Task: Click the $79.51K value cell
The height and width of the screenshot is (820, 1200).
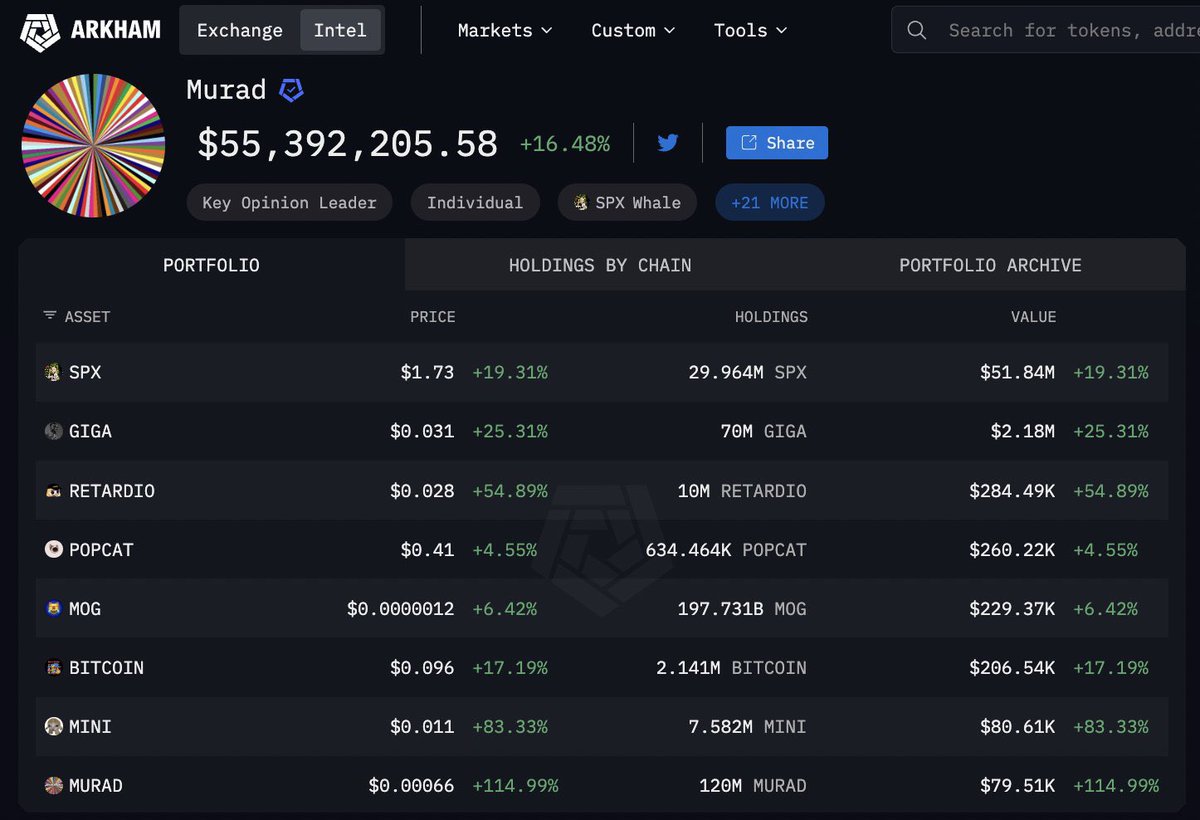Action: click(1017, 786)
